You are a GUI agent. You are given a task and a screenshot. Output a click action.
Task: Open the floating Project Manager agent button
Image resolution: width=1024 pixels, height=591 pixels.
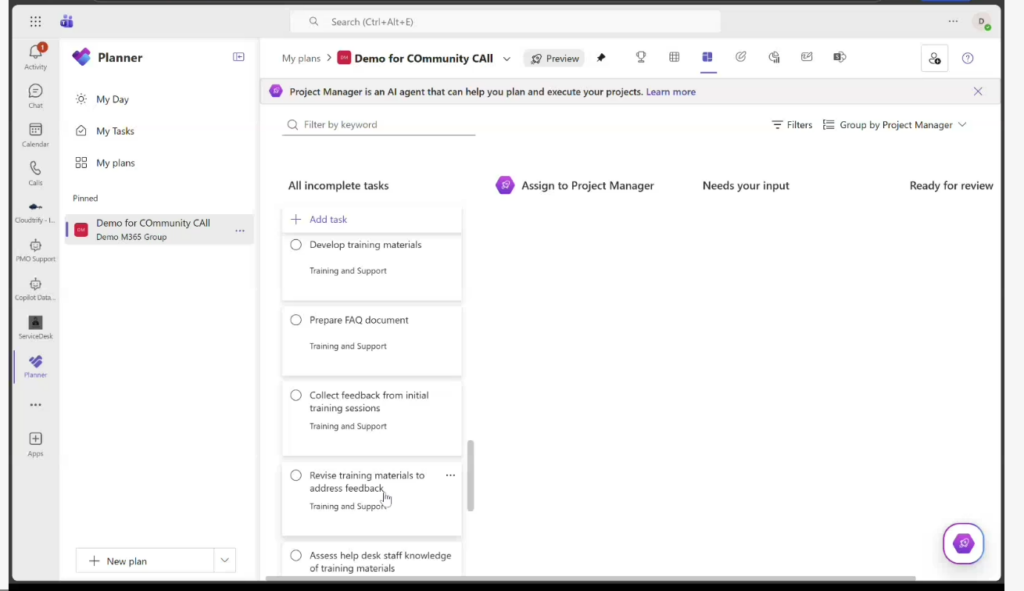click(963, 543)
